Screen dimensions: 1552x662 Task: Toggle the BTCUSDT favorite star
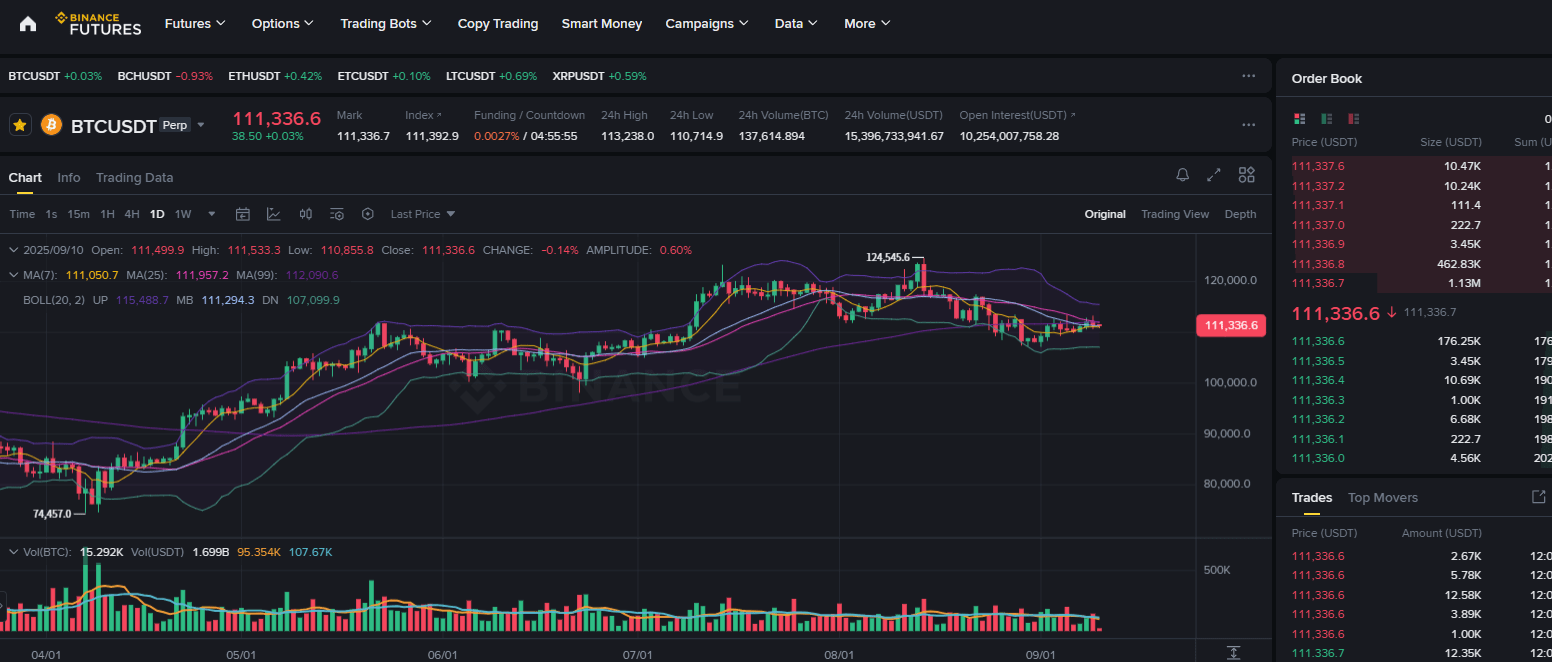click(x=19, y=125)
